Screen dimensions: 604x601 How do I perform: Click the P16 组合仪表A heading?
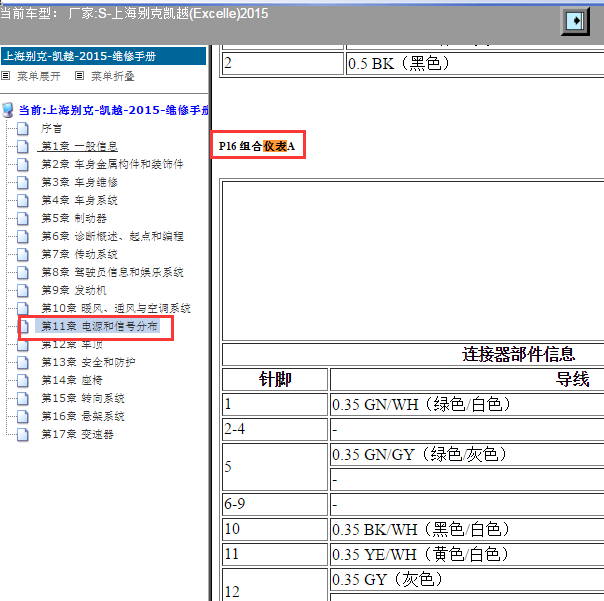[257, 146]
